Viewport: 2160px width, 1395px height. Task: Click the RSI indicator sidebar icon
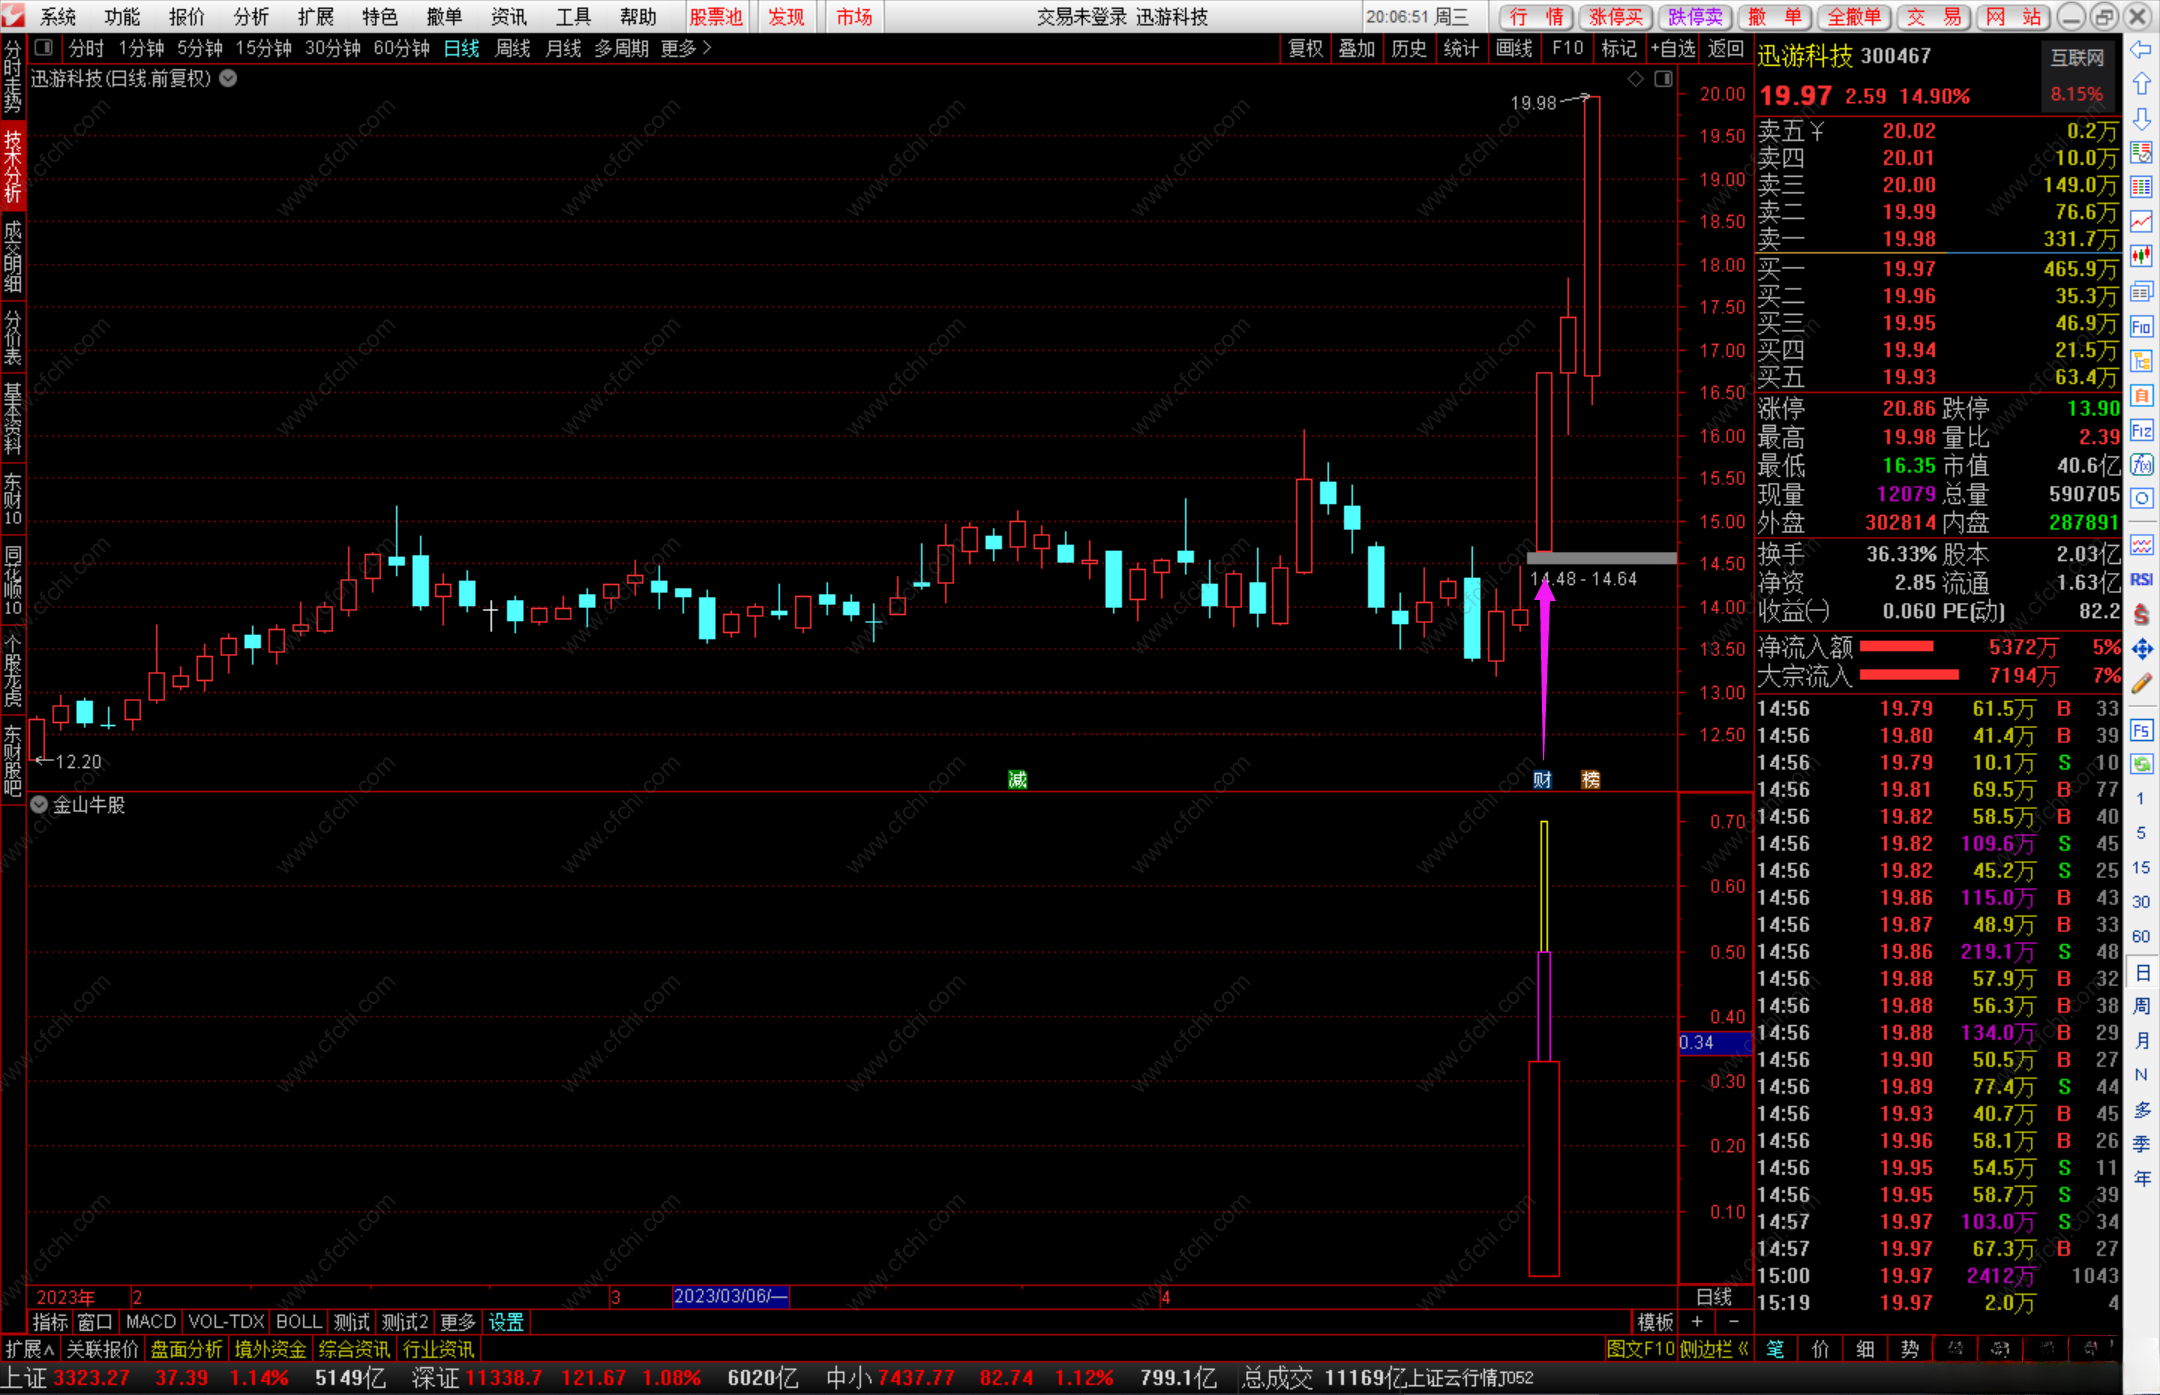click(2141, 580)
